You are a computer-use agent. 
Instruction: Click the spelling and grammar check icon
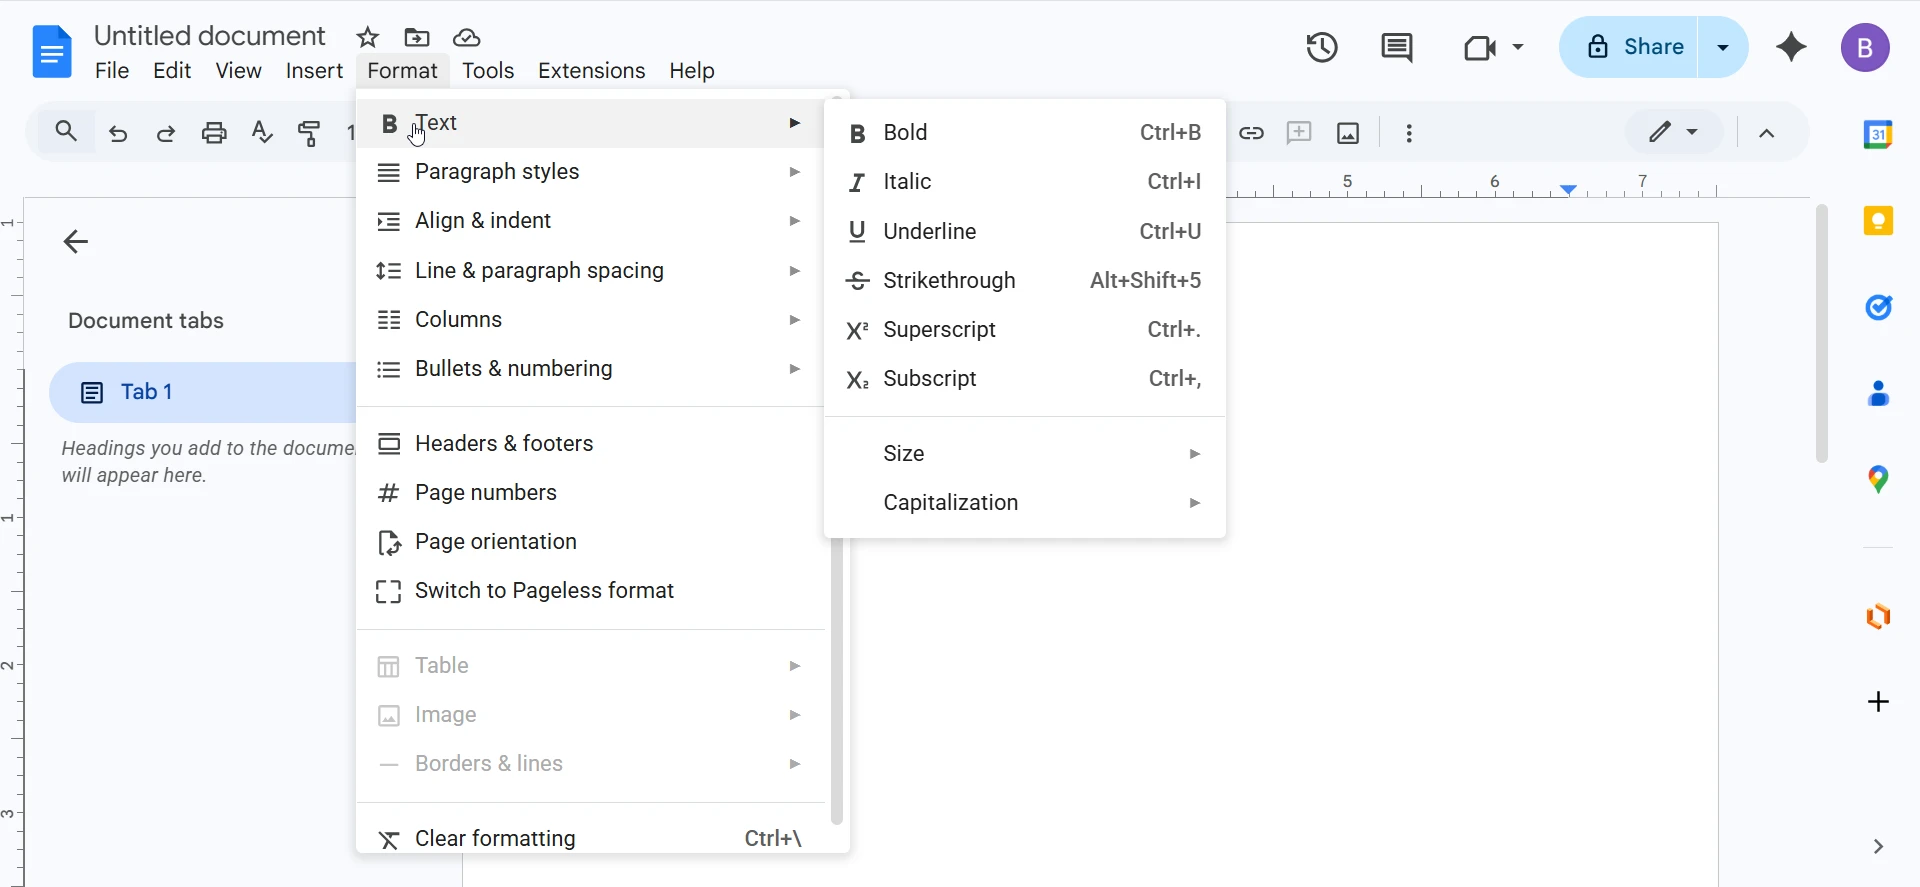(x=262, y=133)
